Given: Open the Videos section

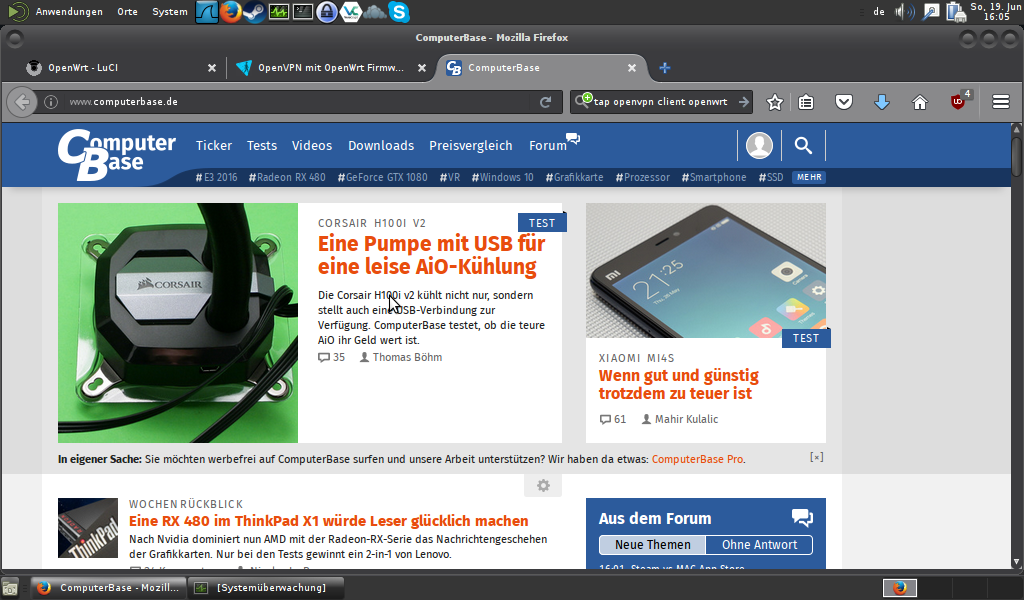Looking at the screenshot, I should 312,146.
